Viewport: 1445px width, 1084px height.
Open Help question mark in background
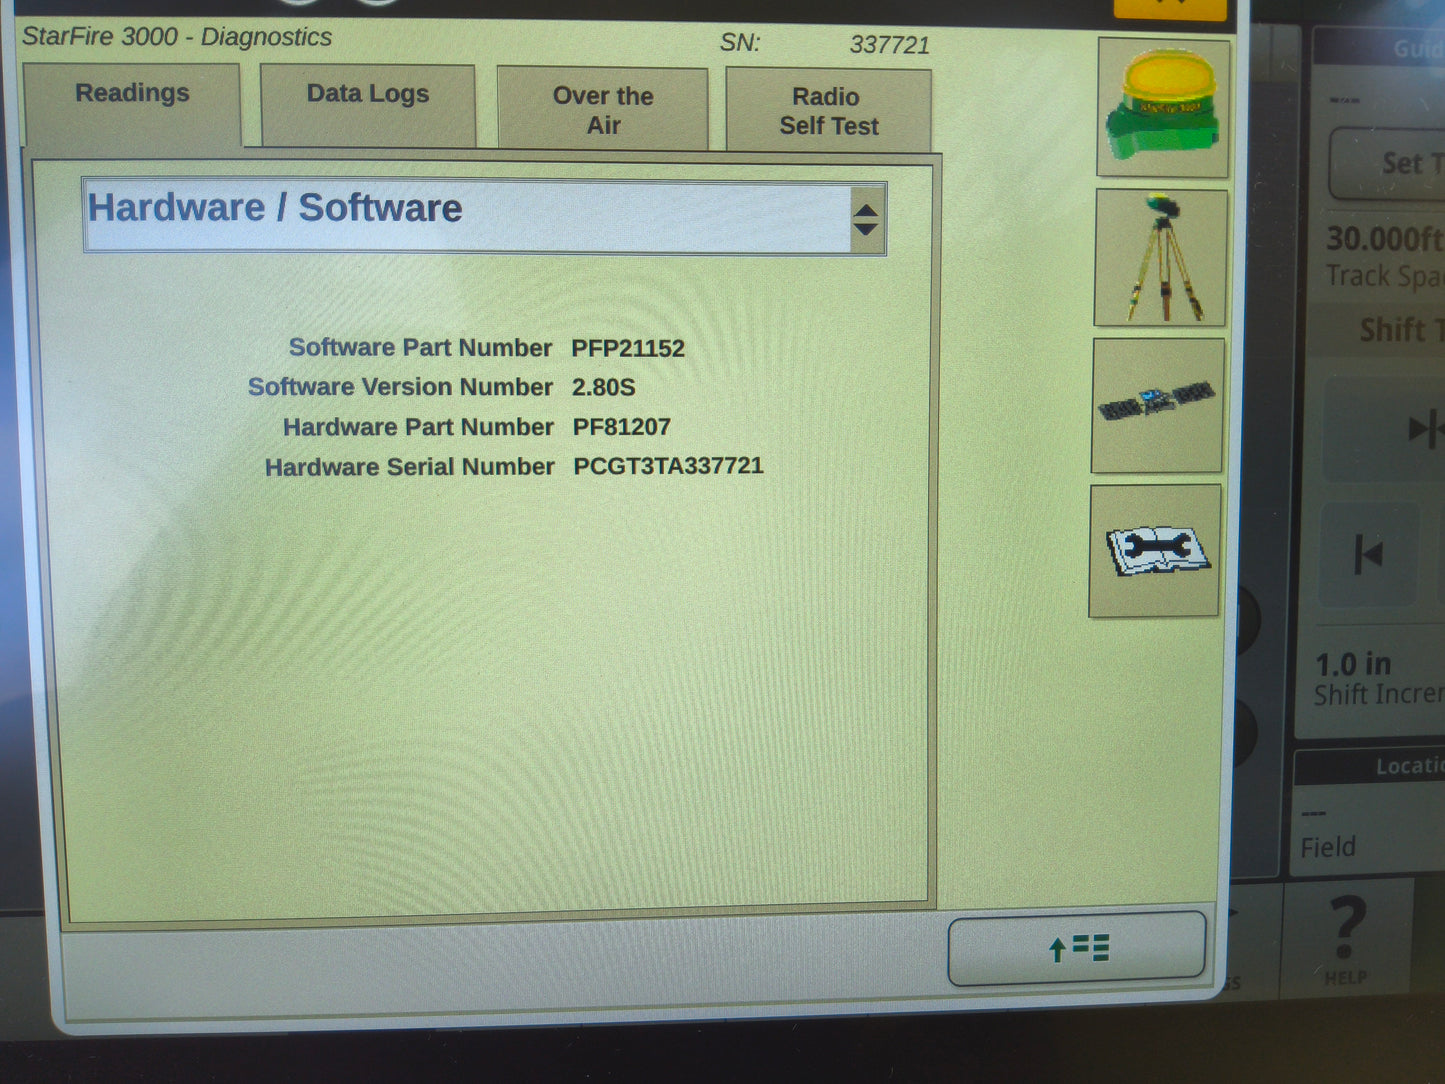point(1346,938)
